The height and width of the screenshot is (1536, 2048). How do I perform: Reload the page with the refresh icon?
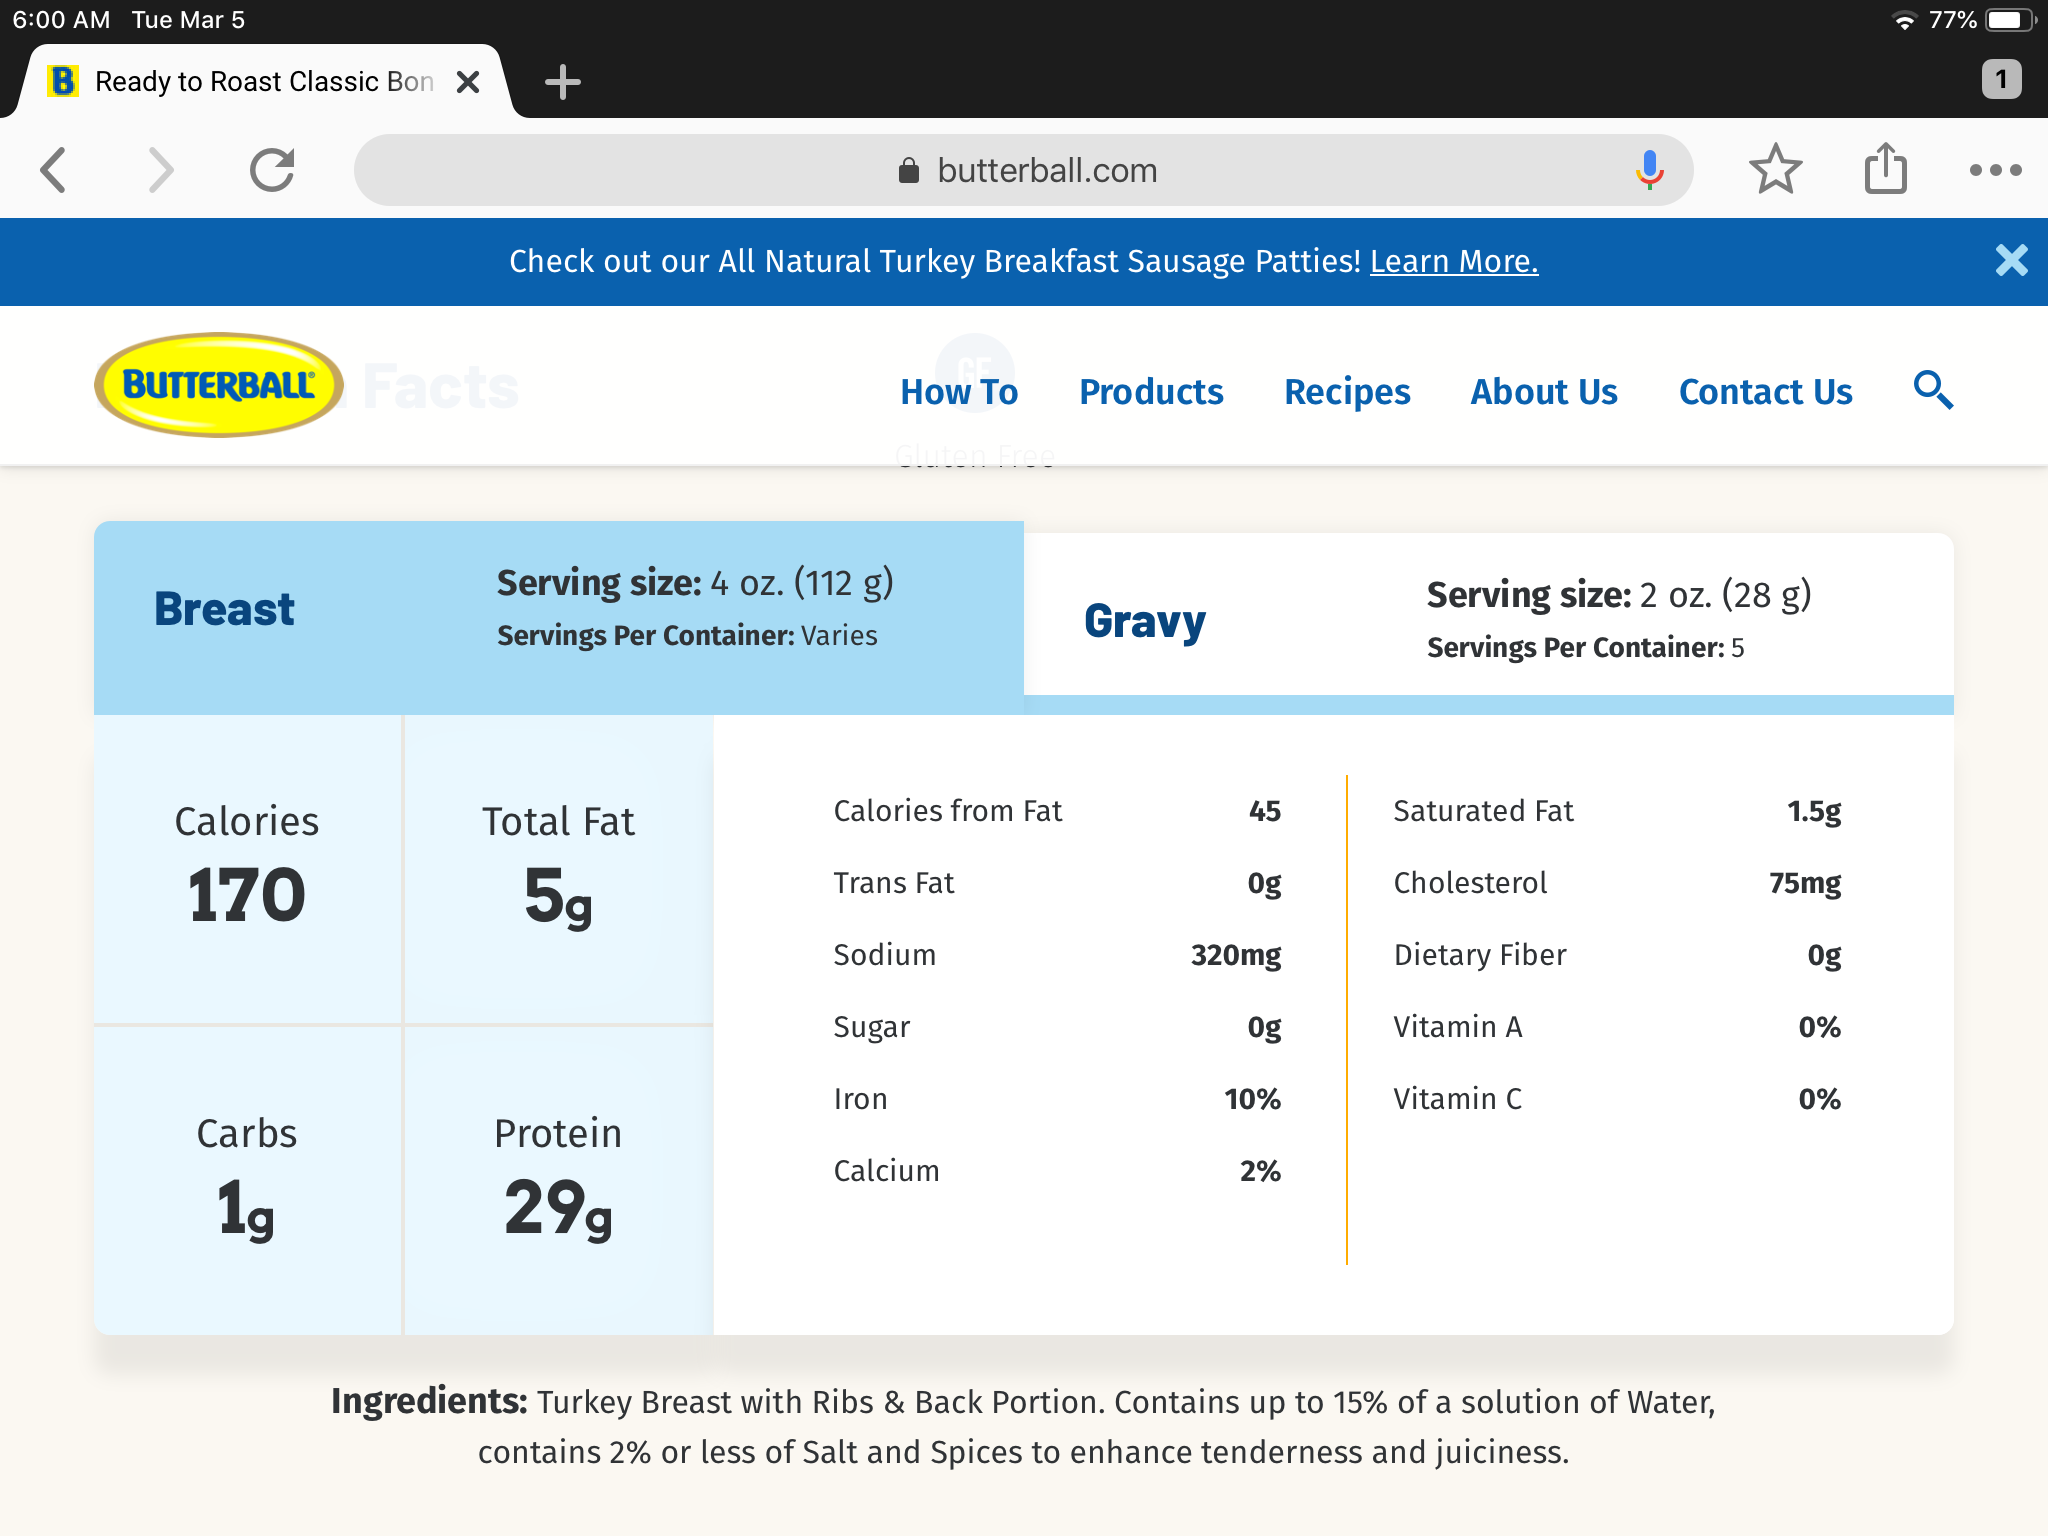click(x=272, y=170)
